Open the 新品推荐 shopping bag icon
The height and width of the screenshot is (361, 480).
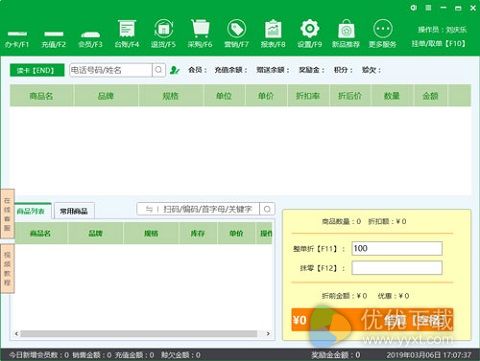346,34
